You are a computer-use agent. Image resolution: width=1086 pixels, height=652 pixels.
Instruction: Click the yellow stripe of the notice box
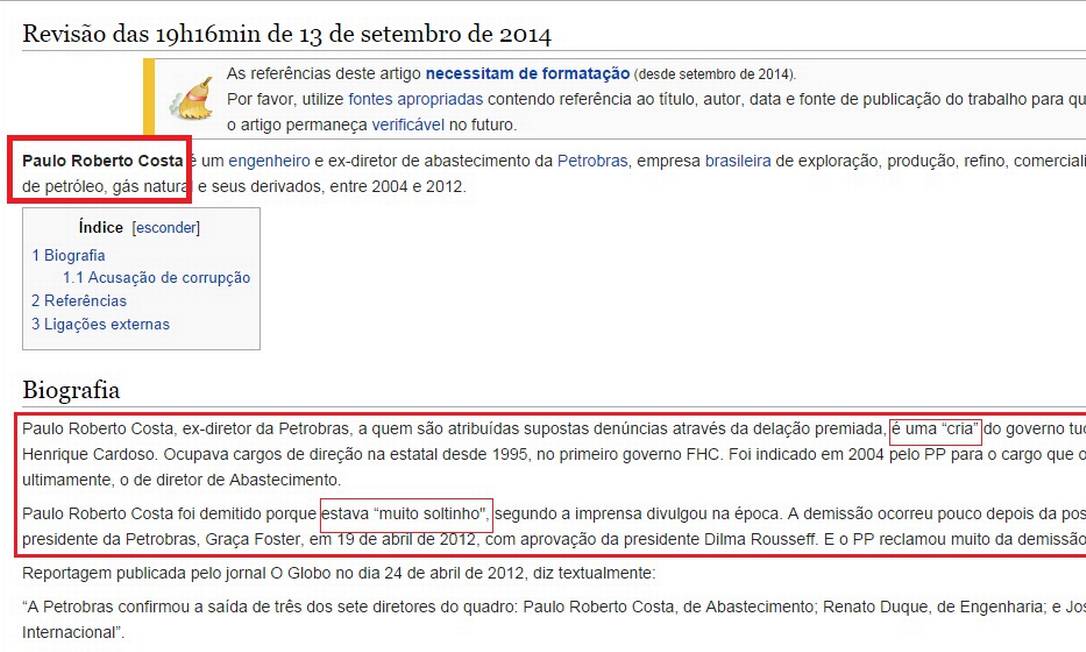[149, 97]
